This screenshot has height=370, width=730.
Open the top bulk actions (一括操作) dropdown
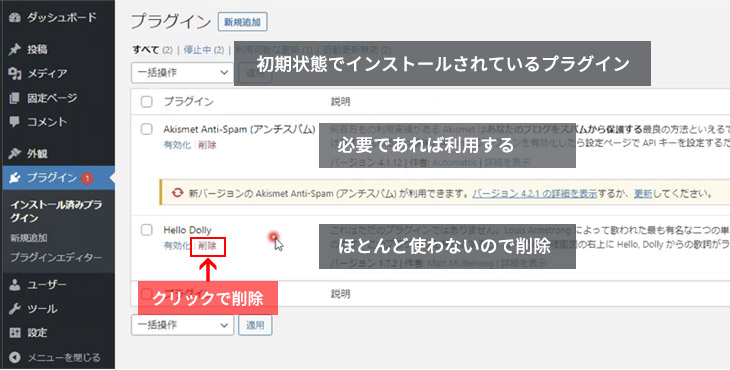coord(182,73)
